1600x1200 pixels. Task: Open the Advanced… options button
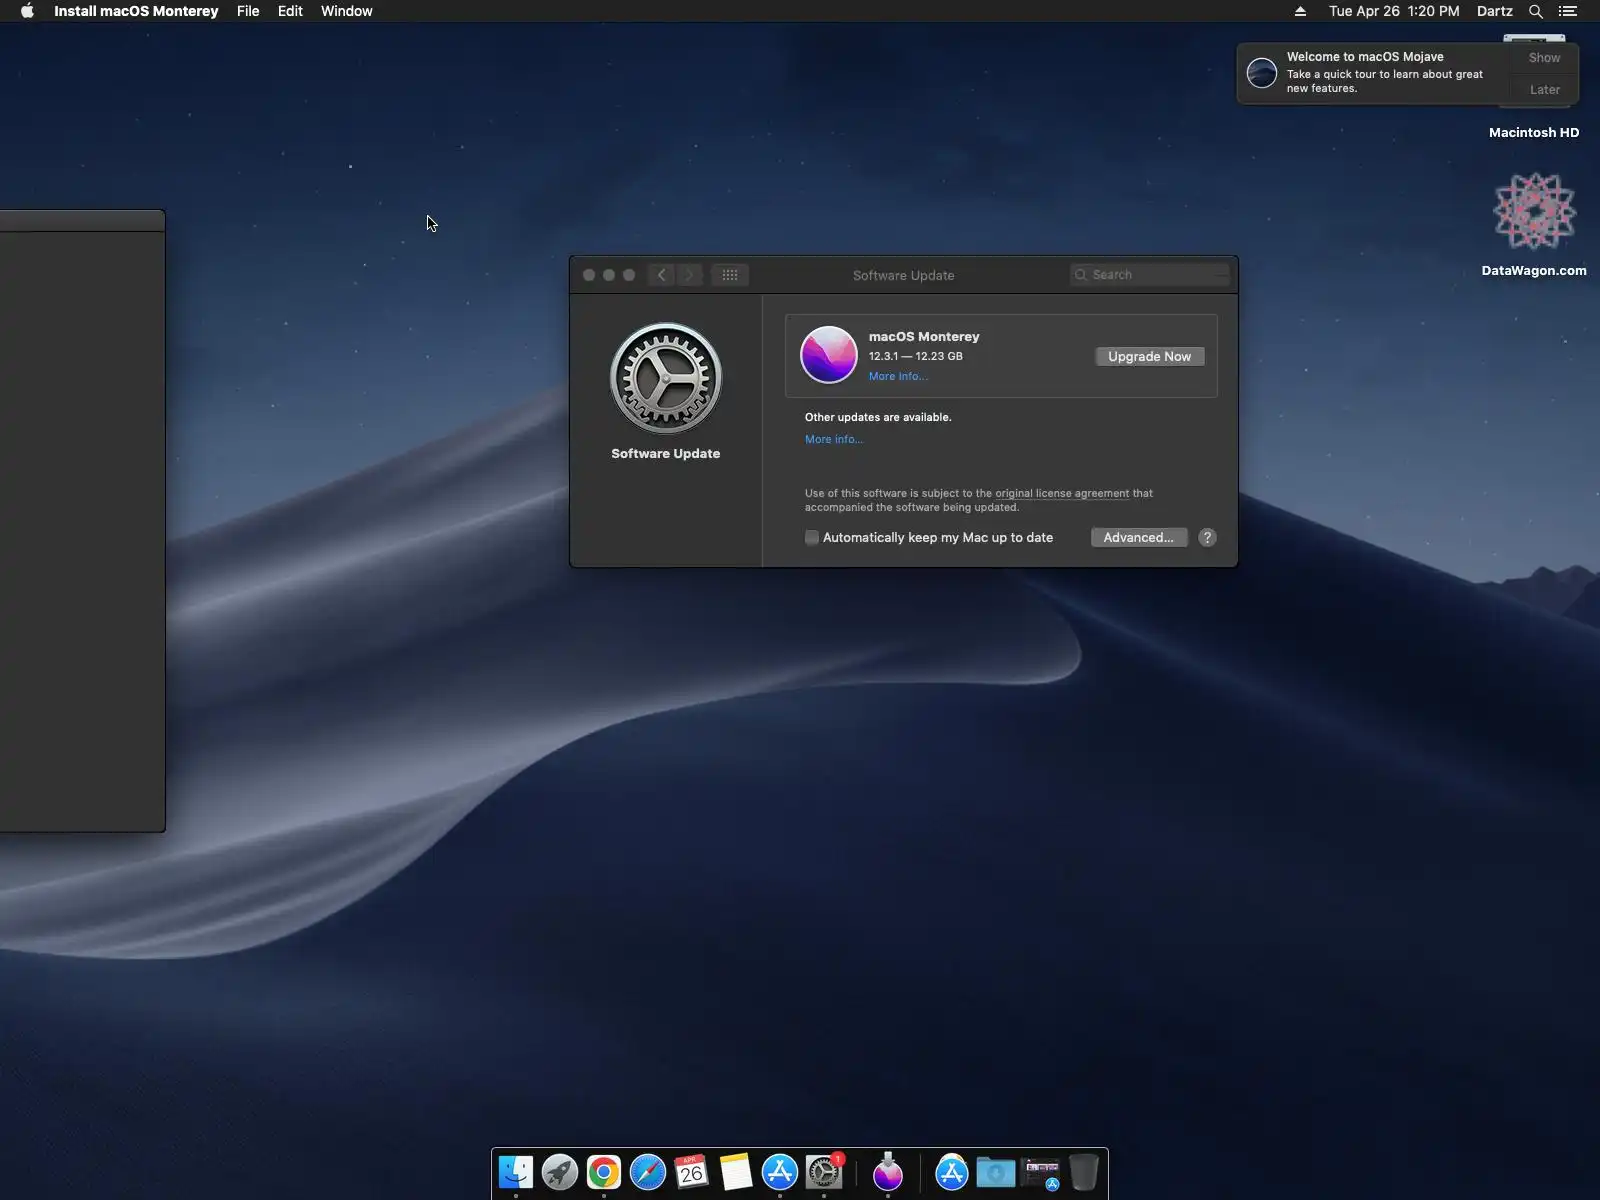click(1139, 537)
